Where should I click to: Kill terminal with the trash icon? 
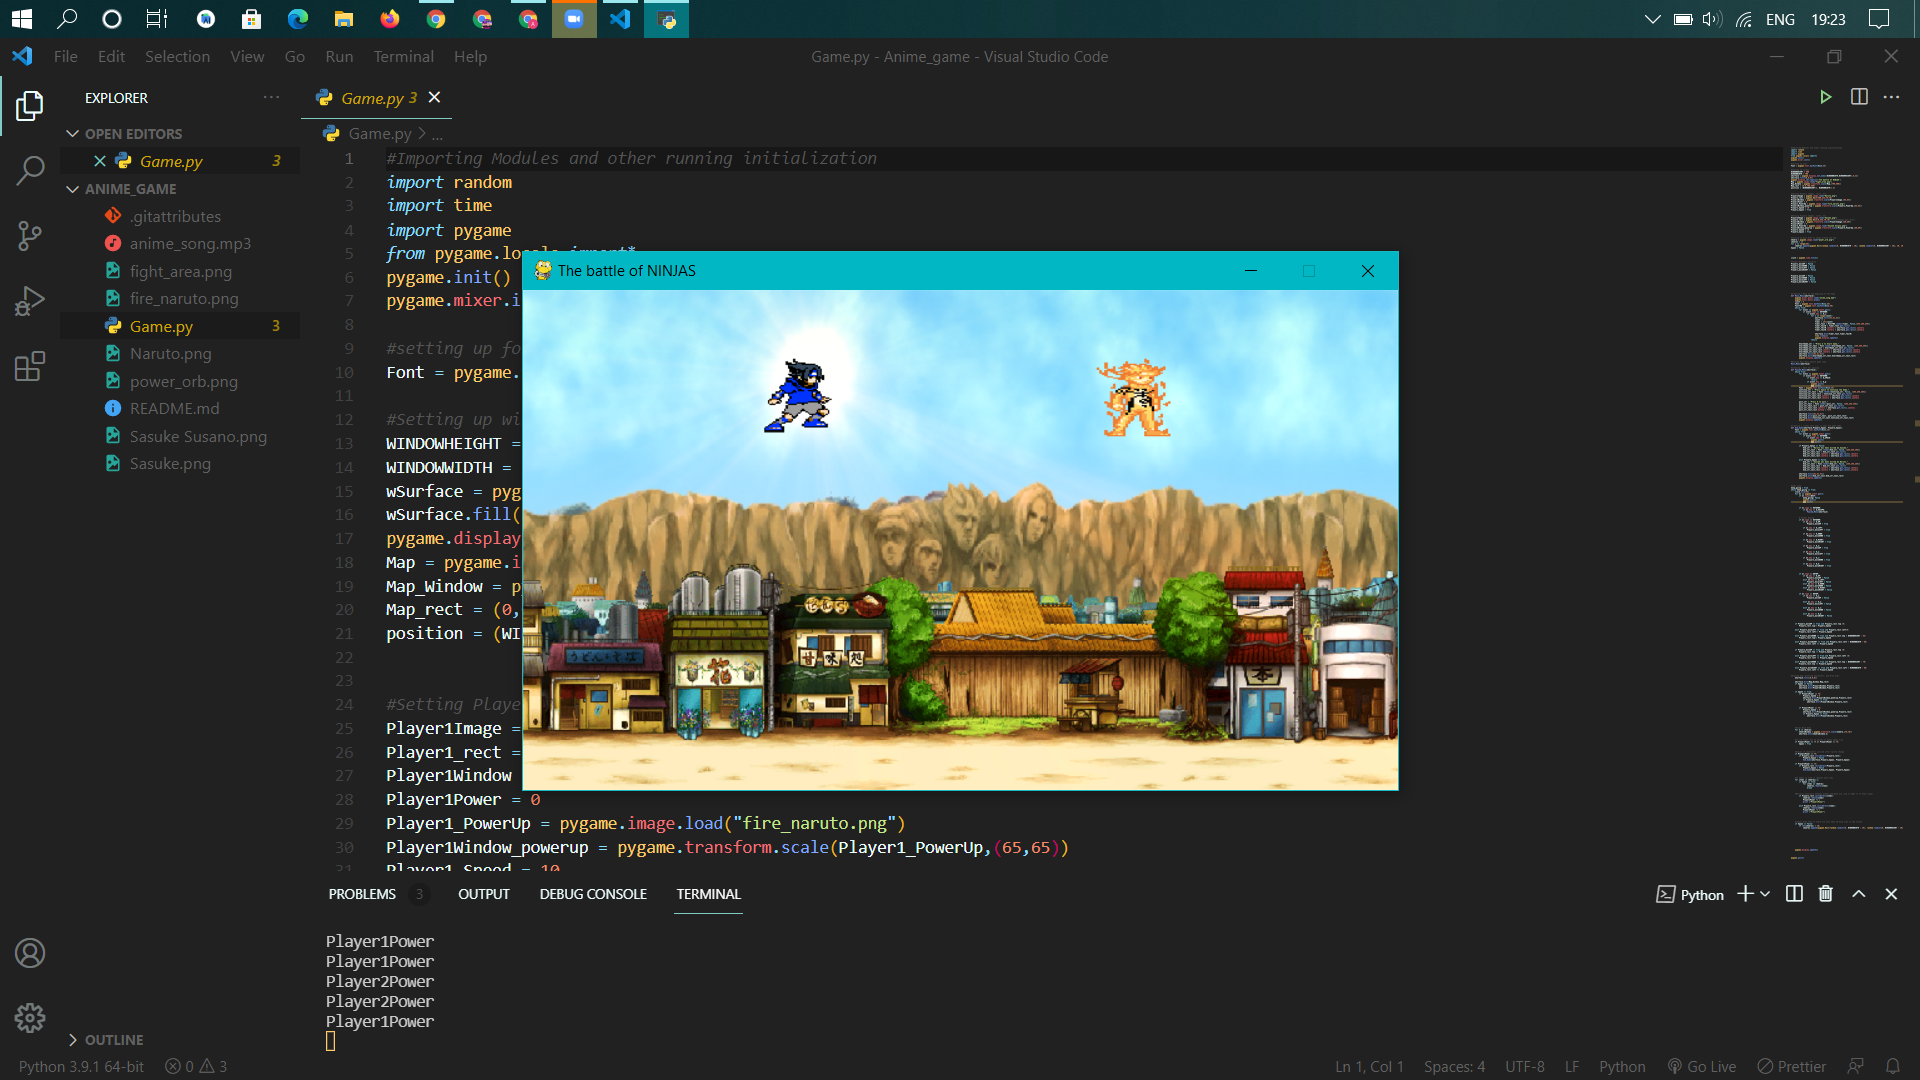(1826, 894)
